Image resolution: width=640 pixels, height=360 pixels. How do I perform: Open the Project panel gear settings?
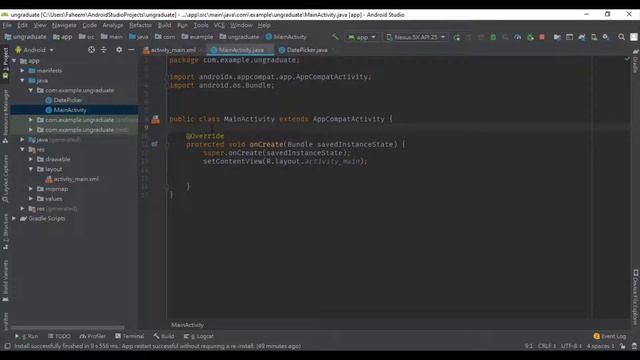tap(119, 50)
